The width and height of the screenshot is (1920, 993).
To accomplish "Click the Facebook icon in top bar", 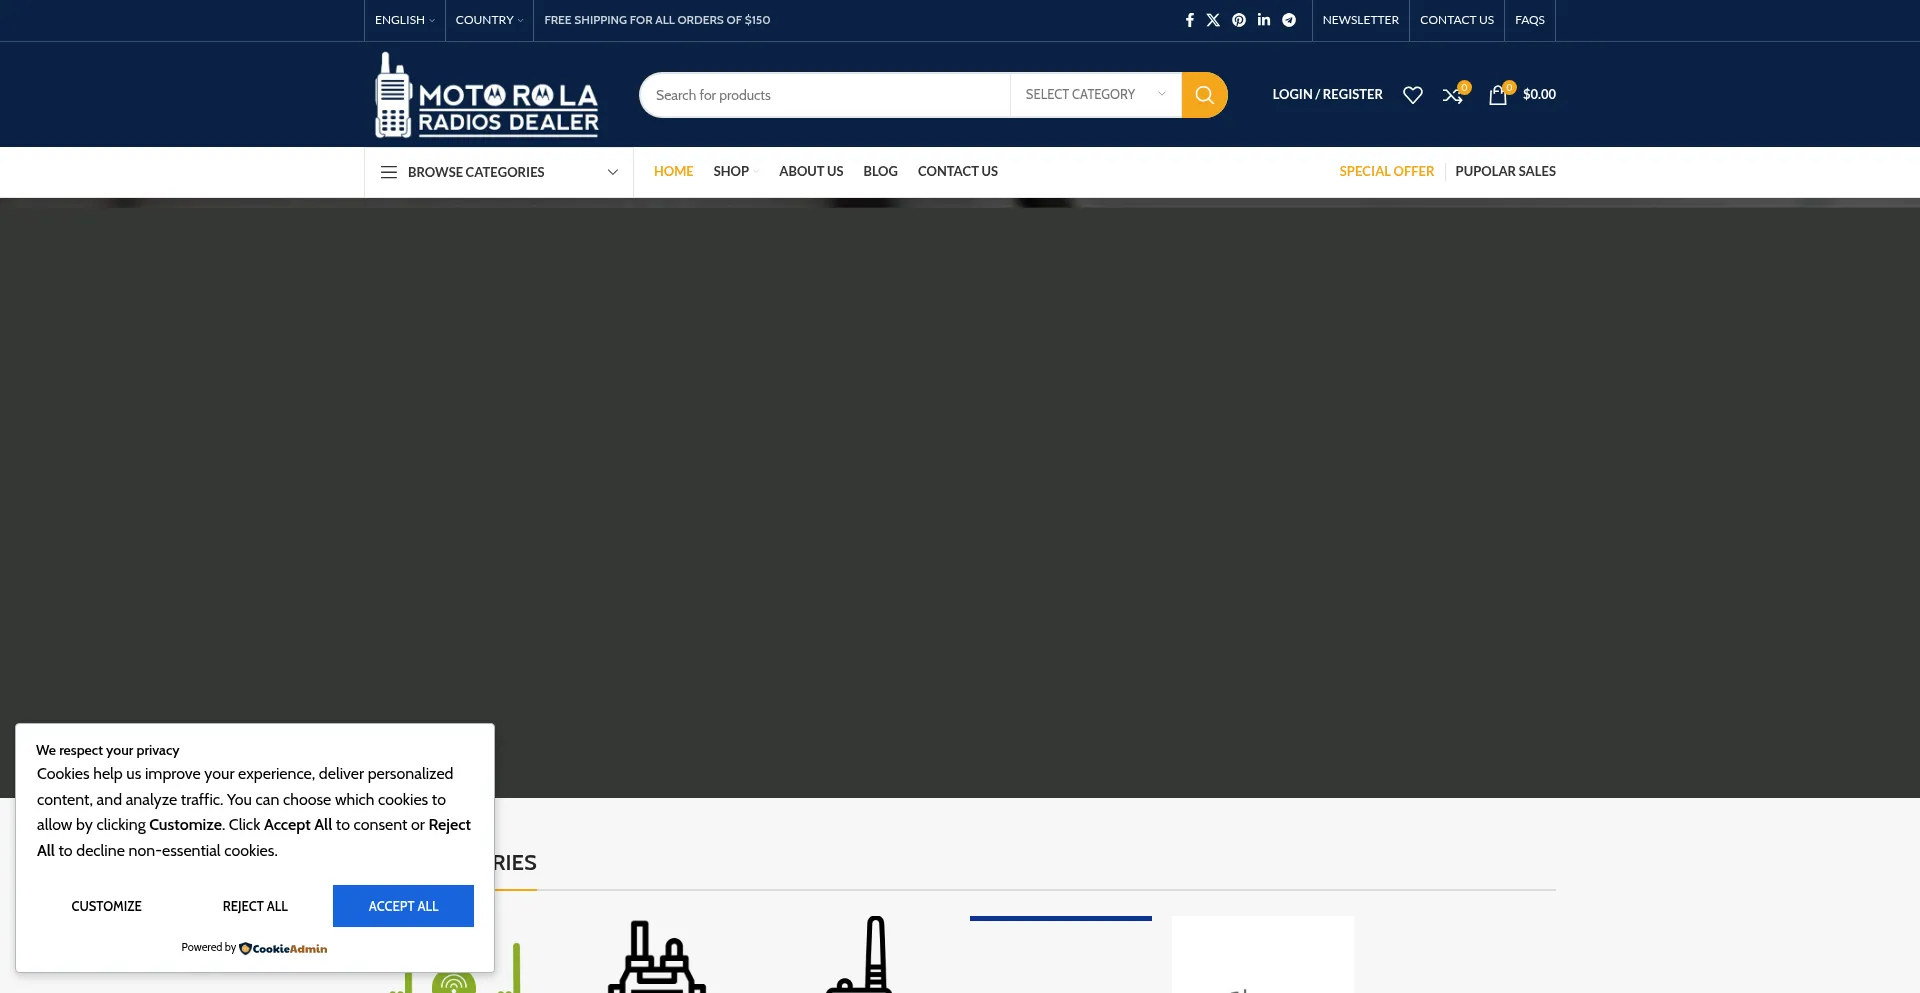I will coord(1189,20).
